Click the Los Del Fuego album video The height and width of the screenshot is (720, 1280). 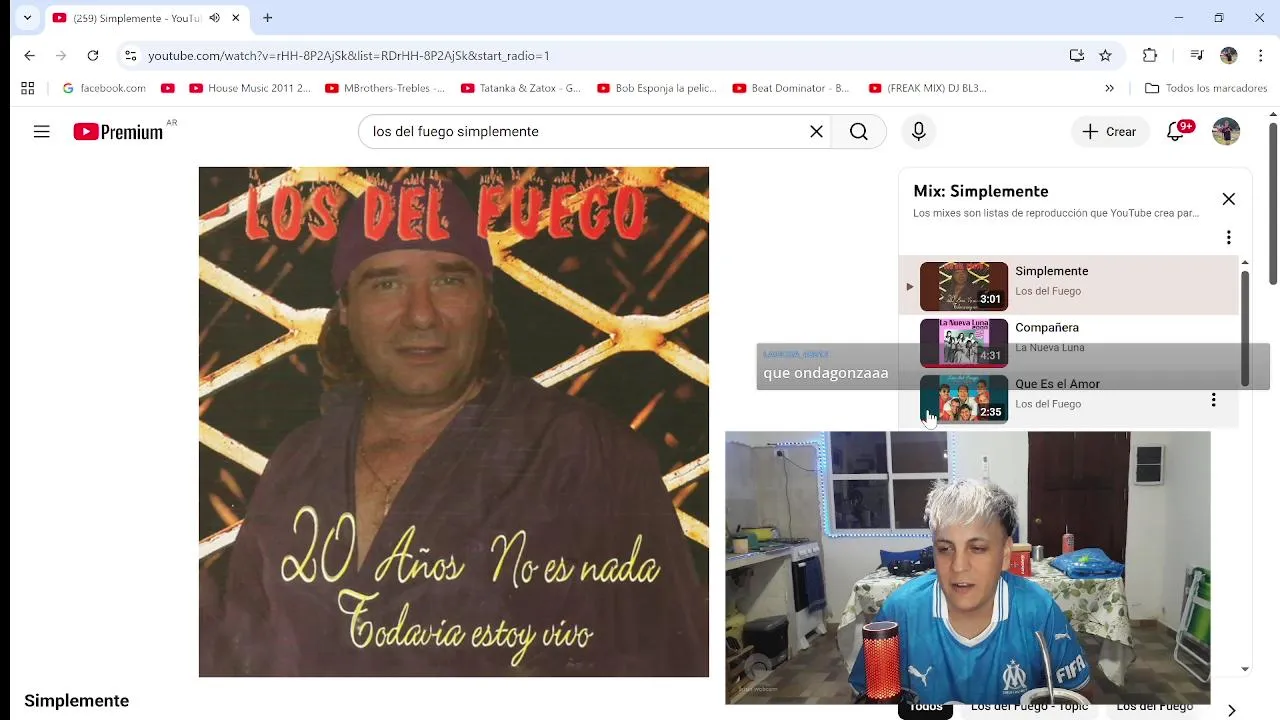pos(454,422)
